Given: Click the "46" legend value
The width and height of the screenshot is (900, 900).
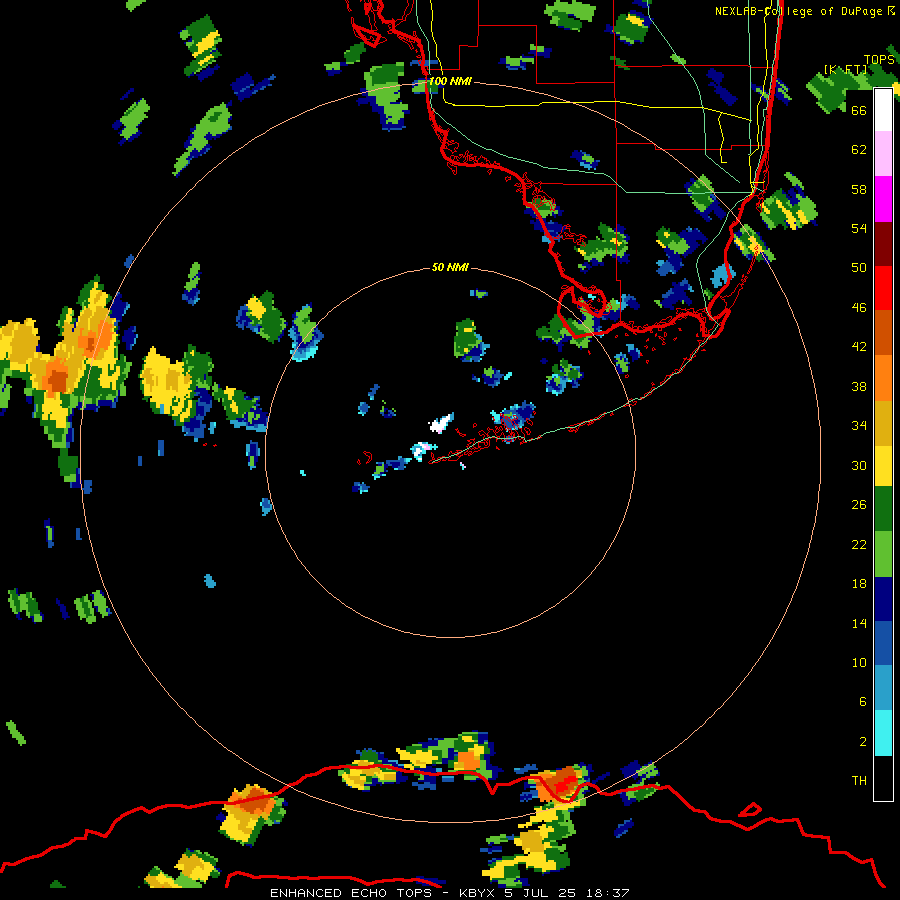Looking at the screenshot, I should pos(859,308).
